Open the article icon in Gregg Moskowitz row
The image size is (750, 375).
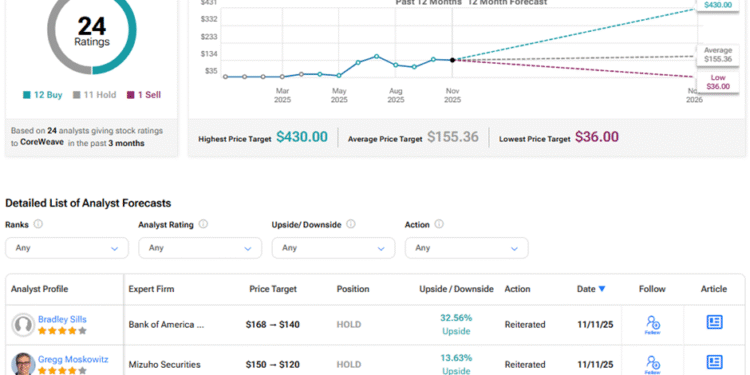[x=714, y=362]
